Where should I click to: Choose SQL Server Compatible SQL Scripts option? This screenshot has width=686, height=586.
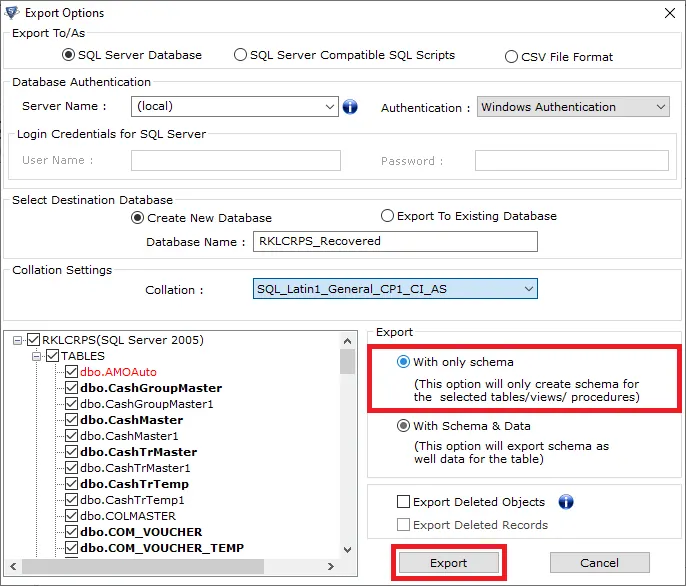241,55
